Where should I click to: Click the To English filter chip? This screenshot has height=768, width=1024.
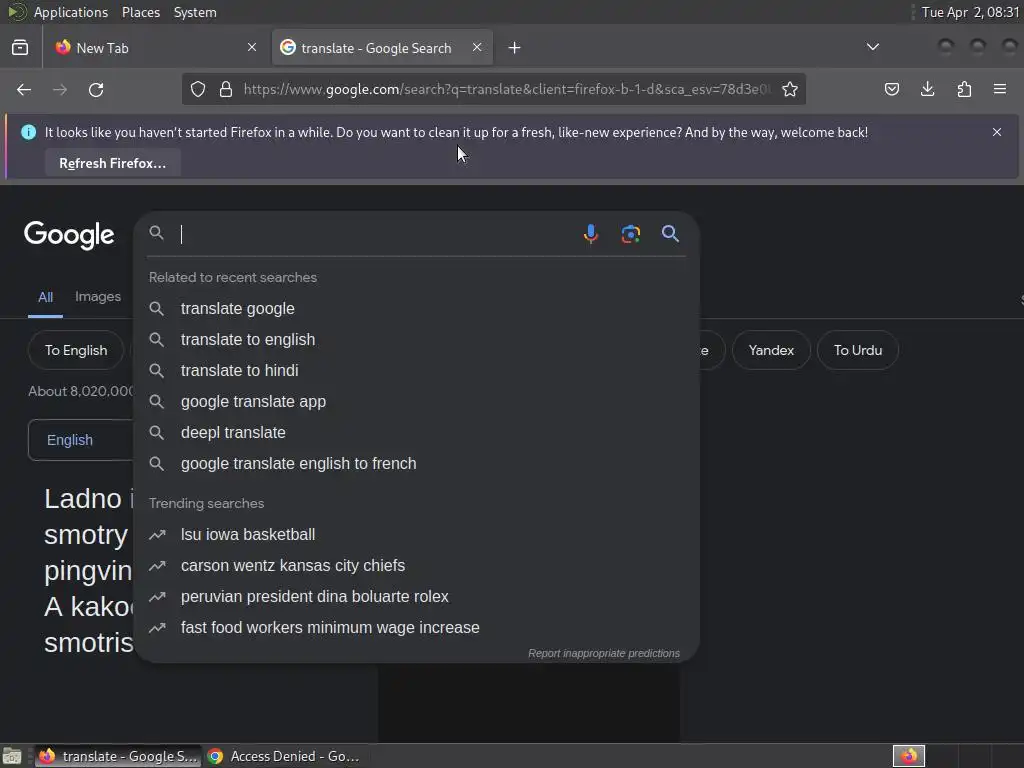76,350
